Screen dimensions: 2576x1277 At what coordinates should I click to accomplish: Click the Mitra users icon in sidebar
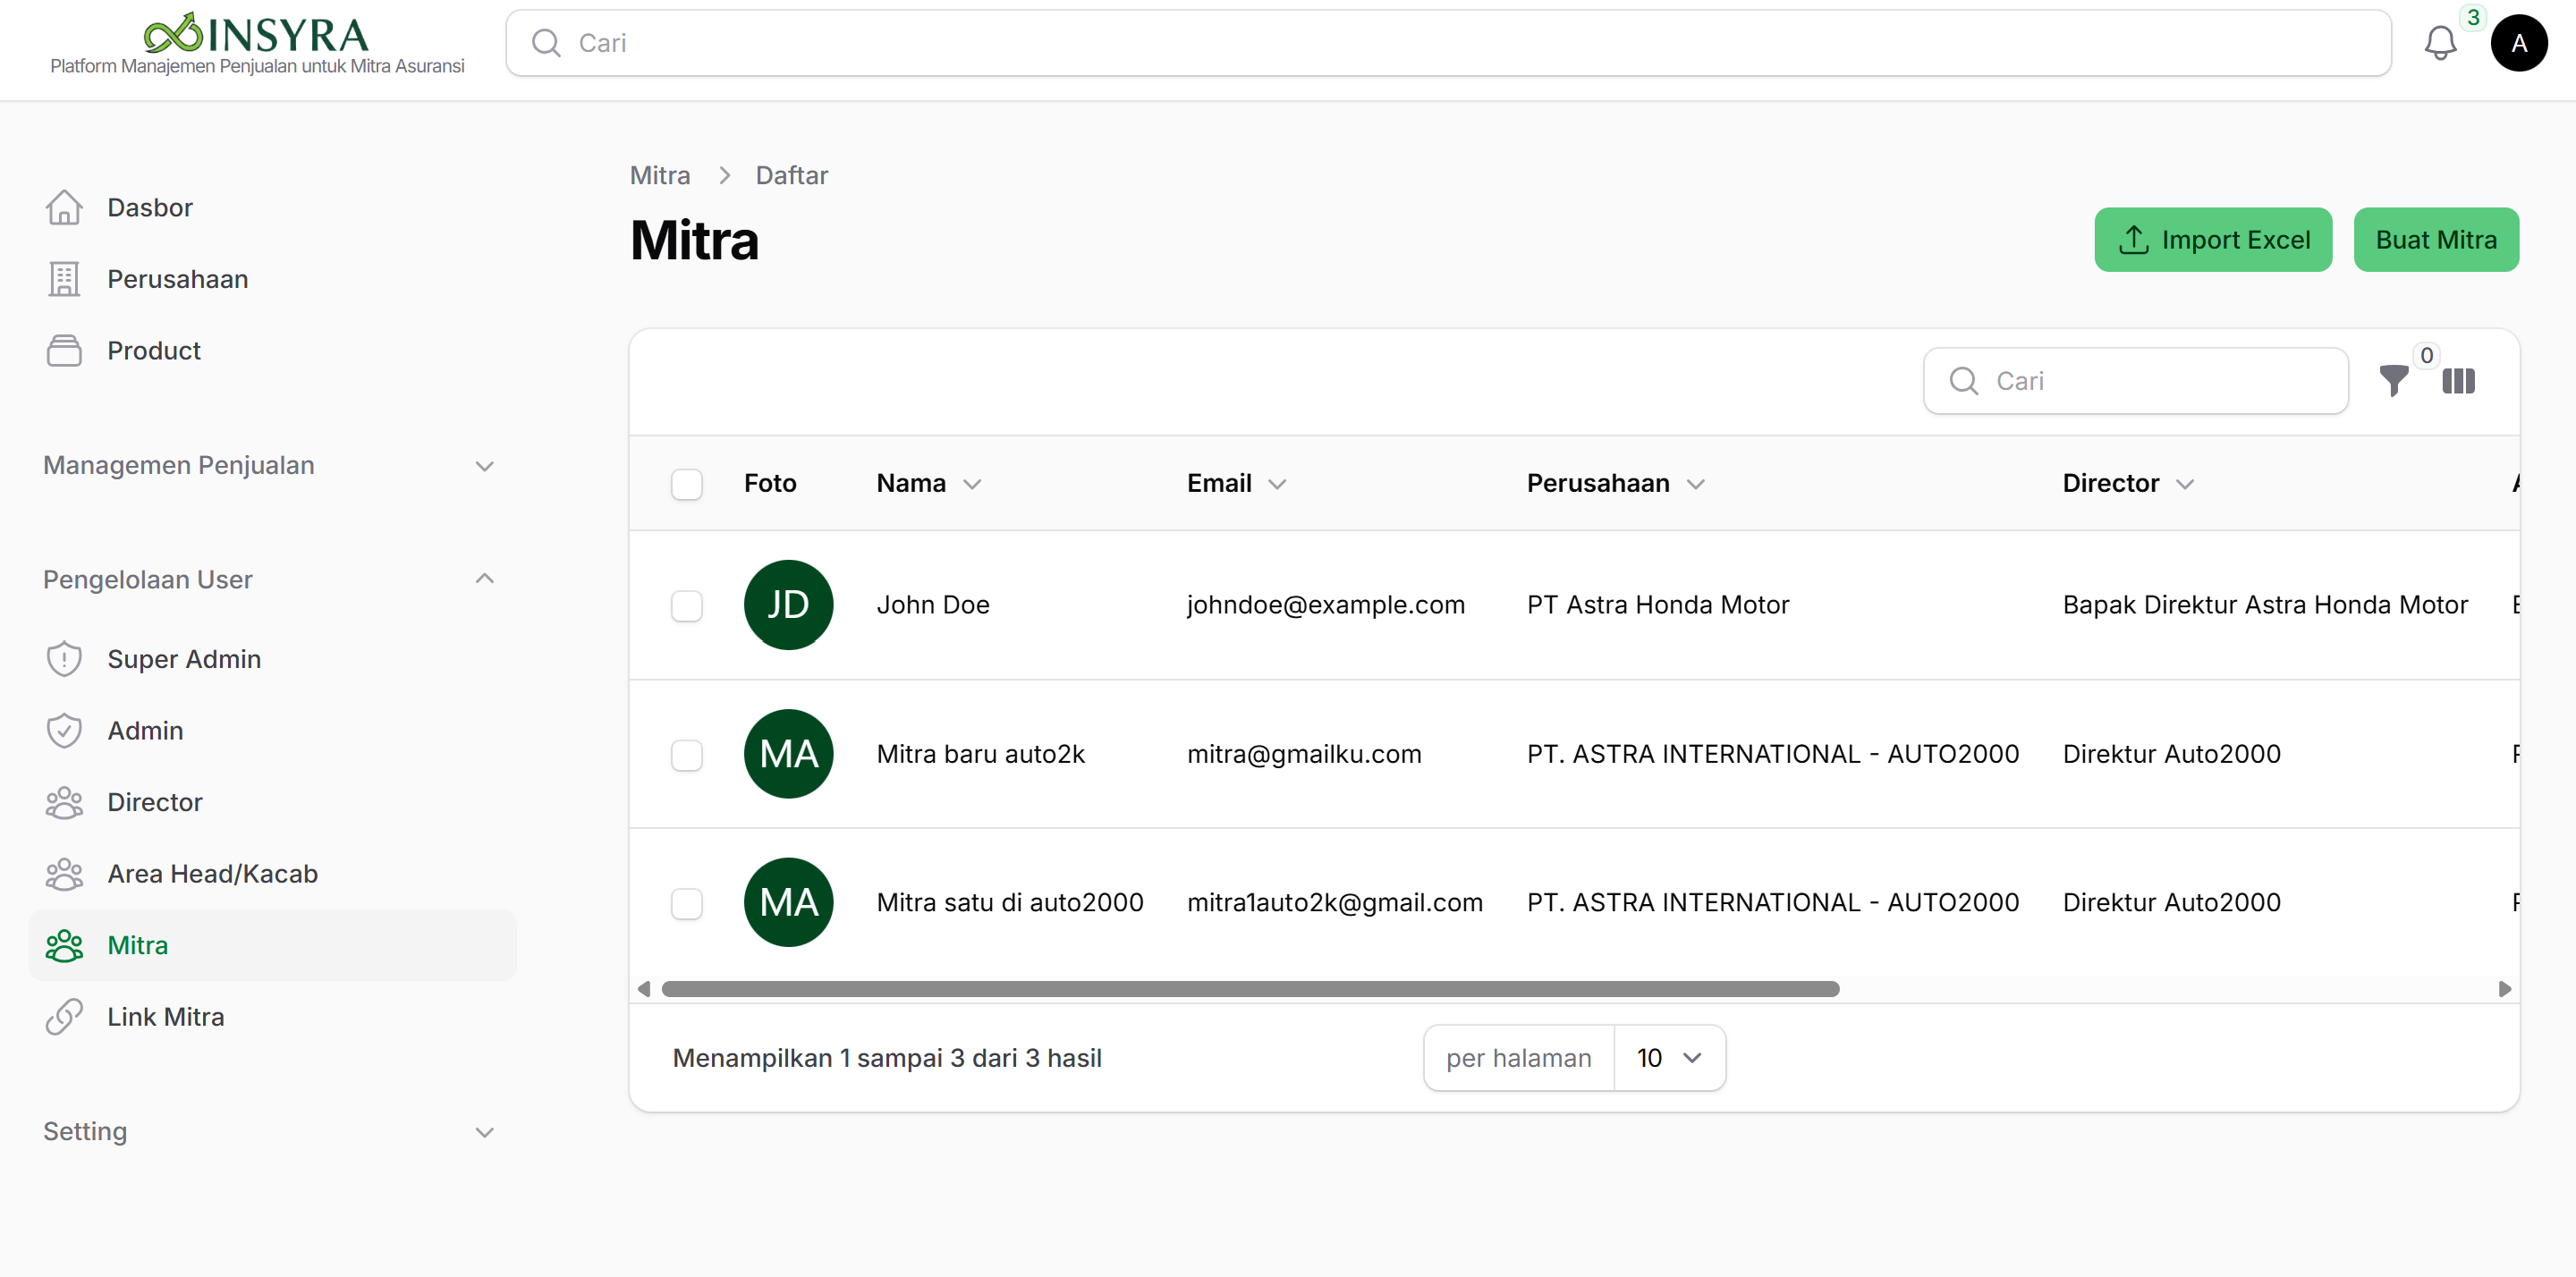point(64,945)
